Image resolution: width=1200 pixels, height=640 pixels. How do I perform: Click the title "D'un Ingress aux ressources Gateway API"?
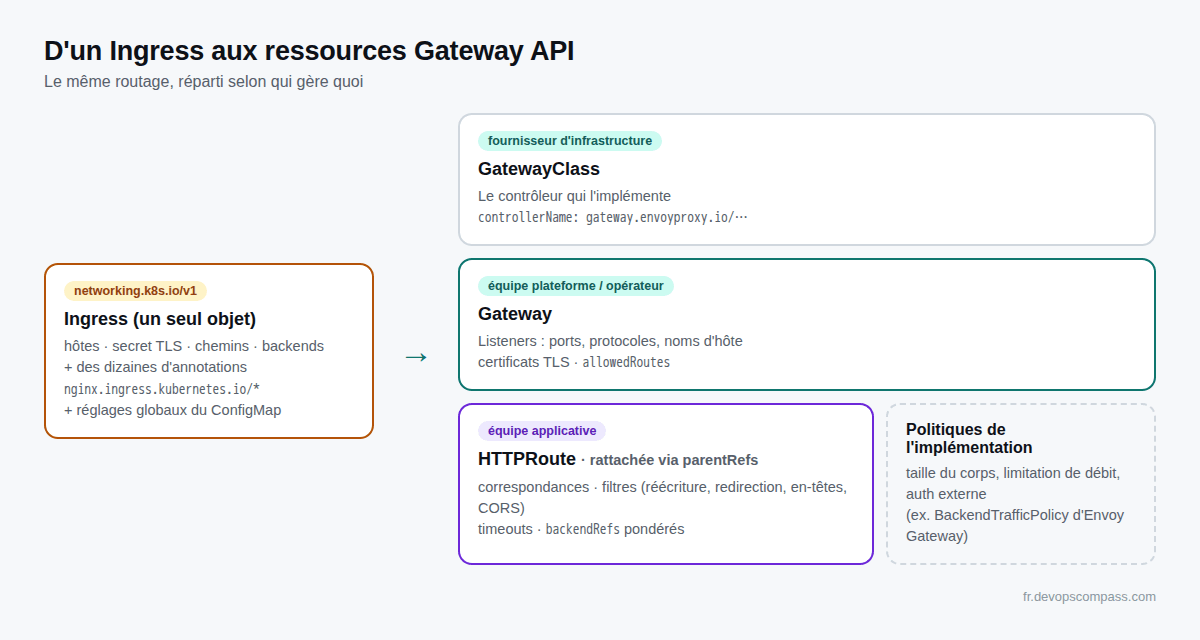pyautogui.click(x=309, y=52)
